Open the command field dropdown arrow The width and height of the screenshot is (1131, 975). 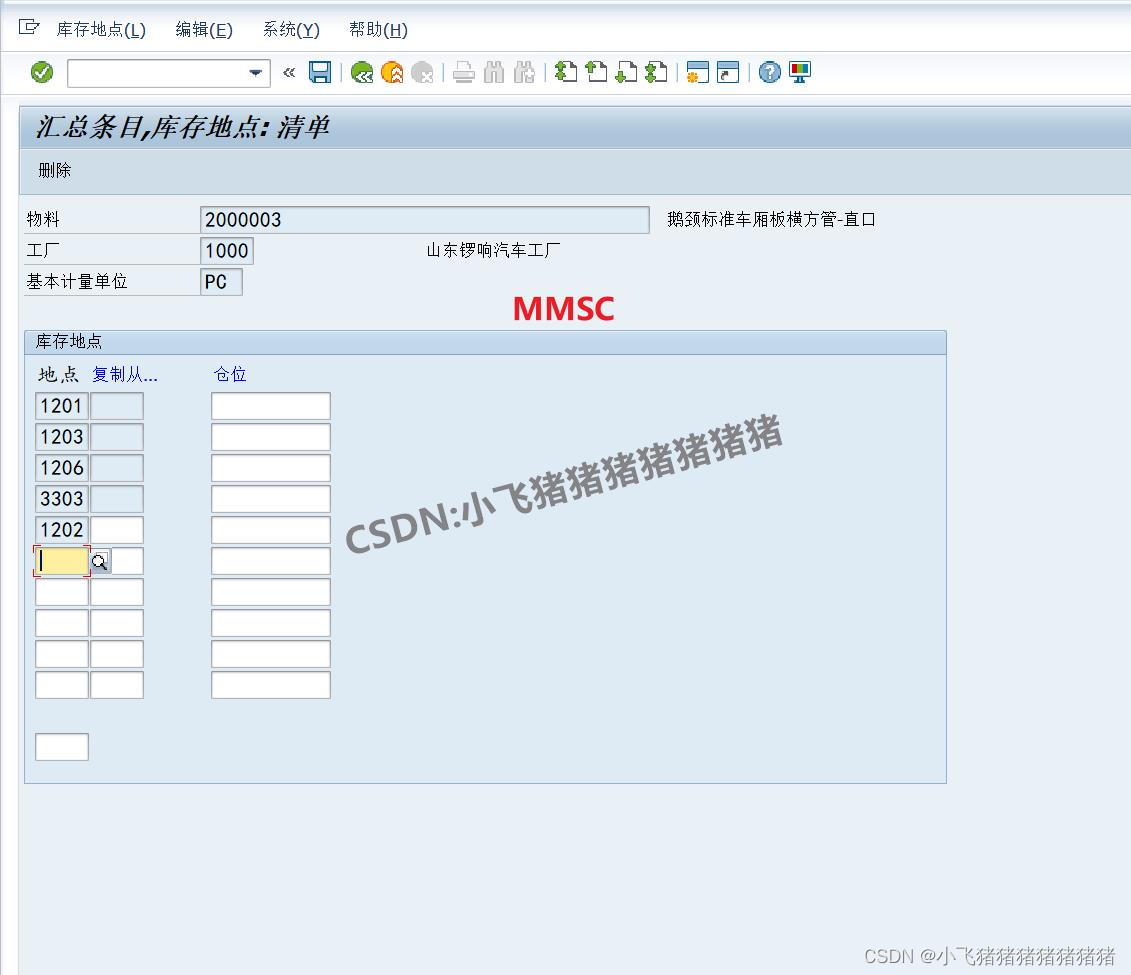pos(255,72)
